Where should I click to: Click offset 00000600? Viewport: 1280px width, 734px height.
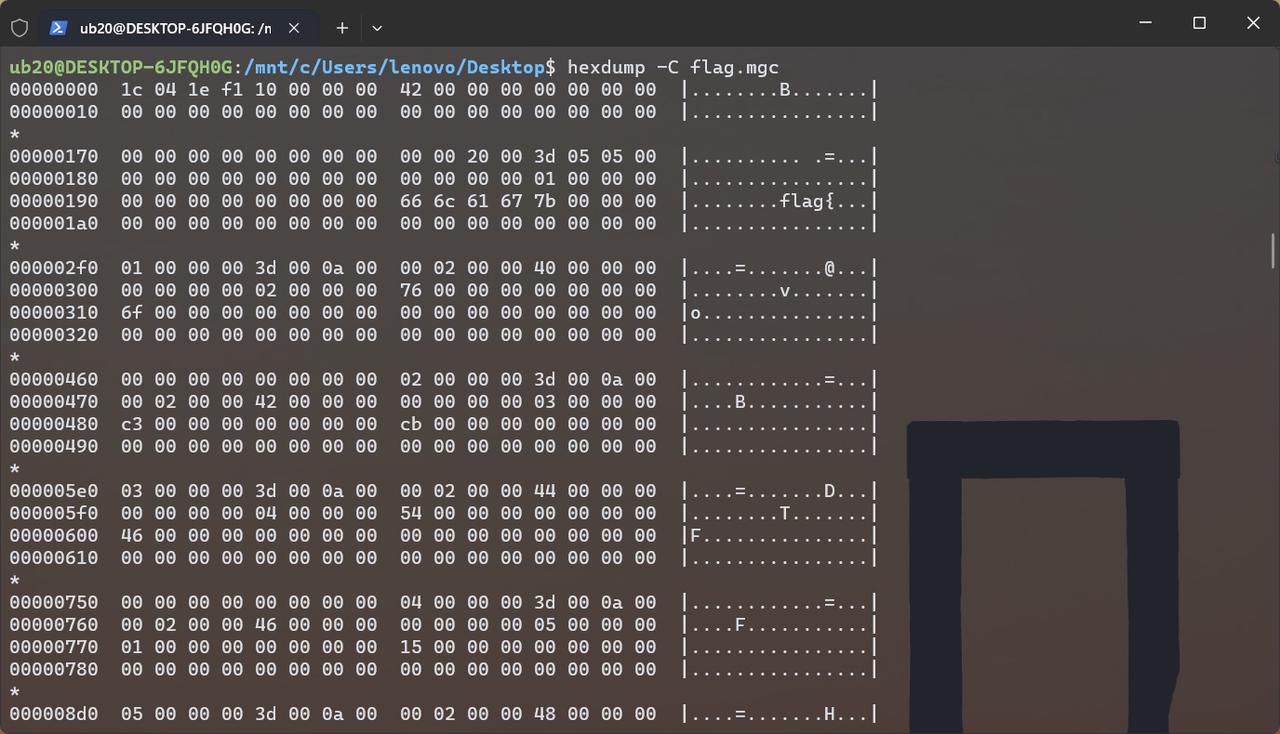54,535
